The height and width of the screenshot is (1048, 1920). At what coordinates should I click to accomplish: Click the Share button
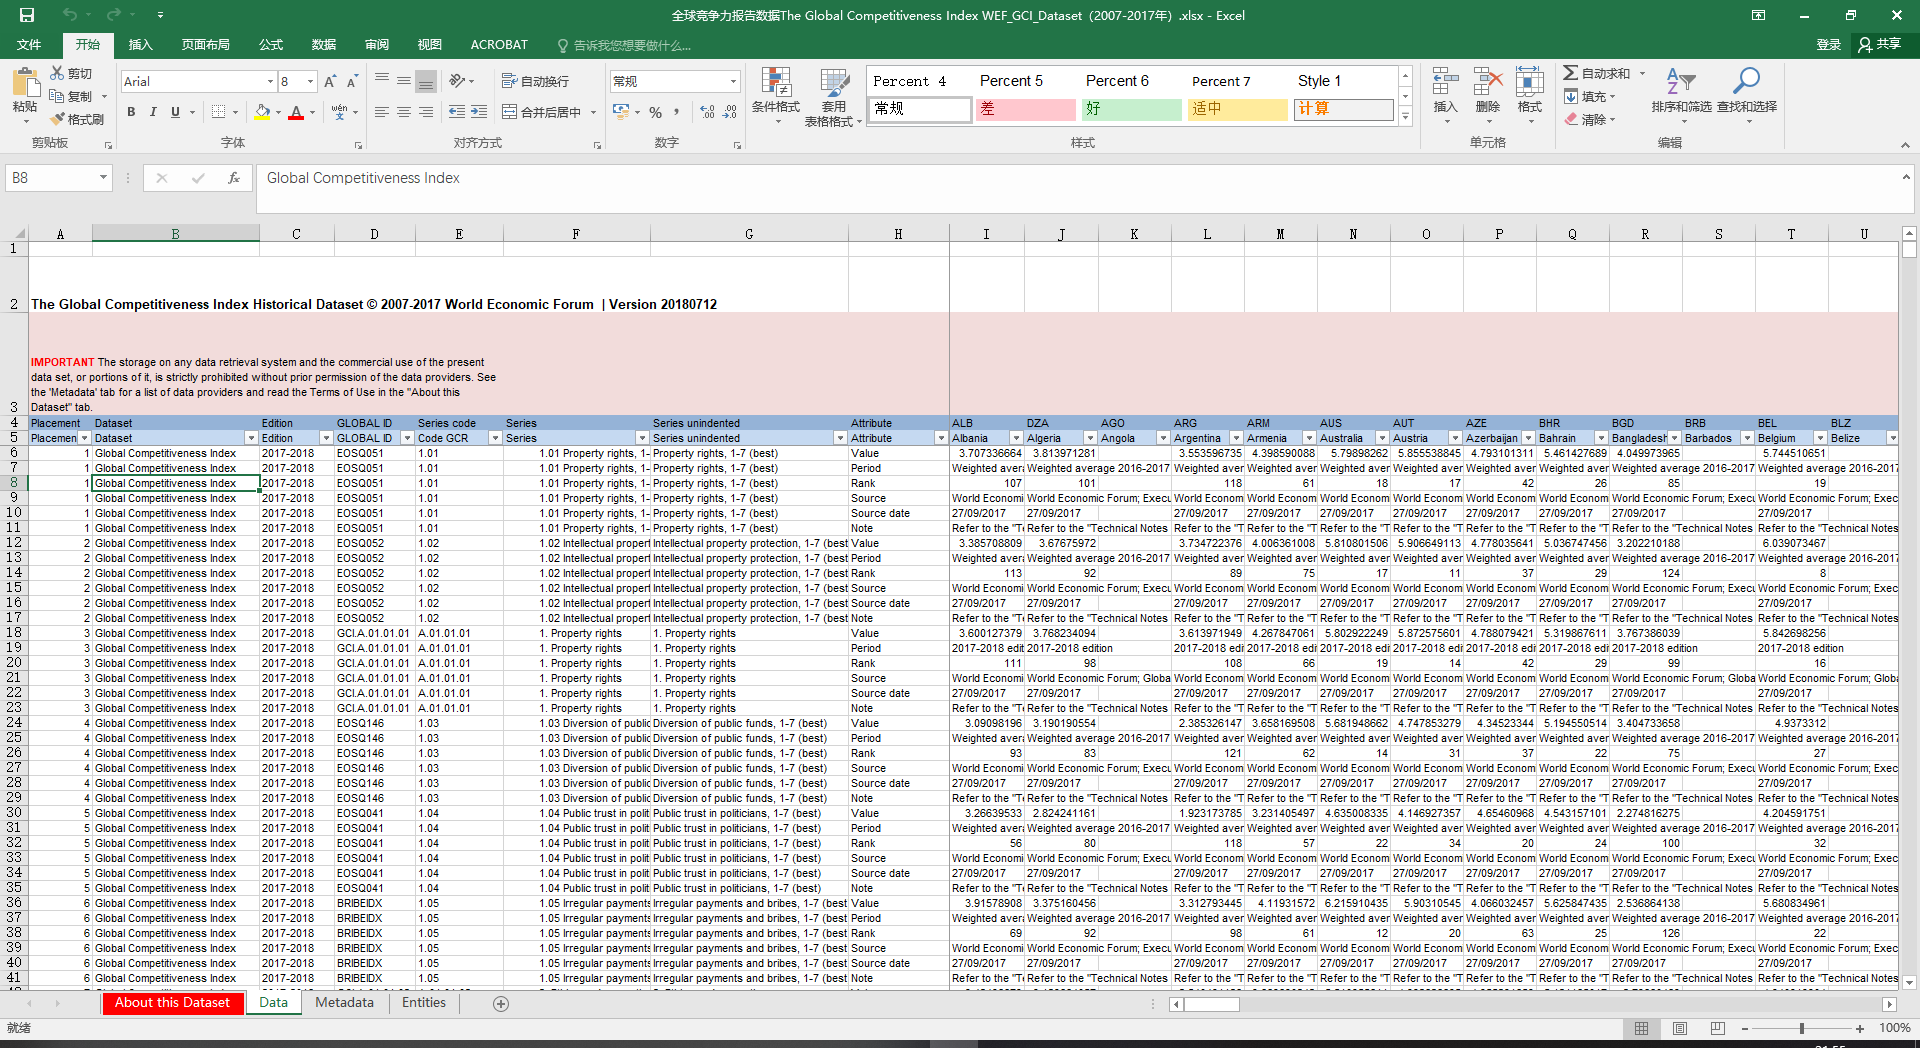click(1879, 44)
